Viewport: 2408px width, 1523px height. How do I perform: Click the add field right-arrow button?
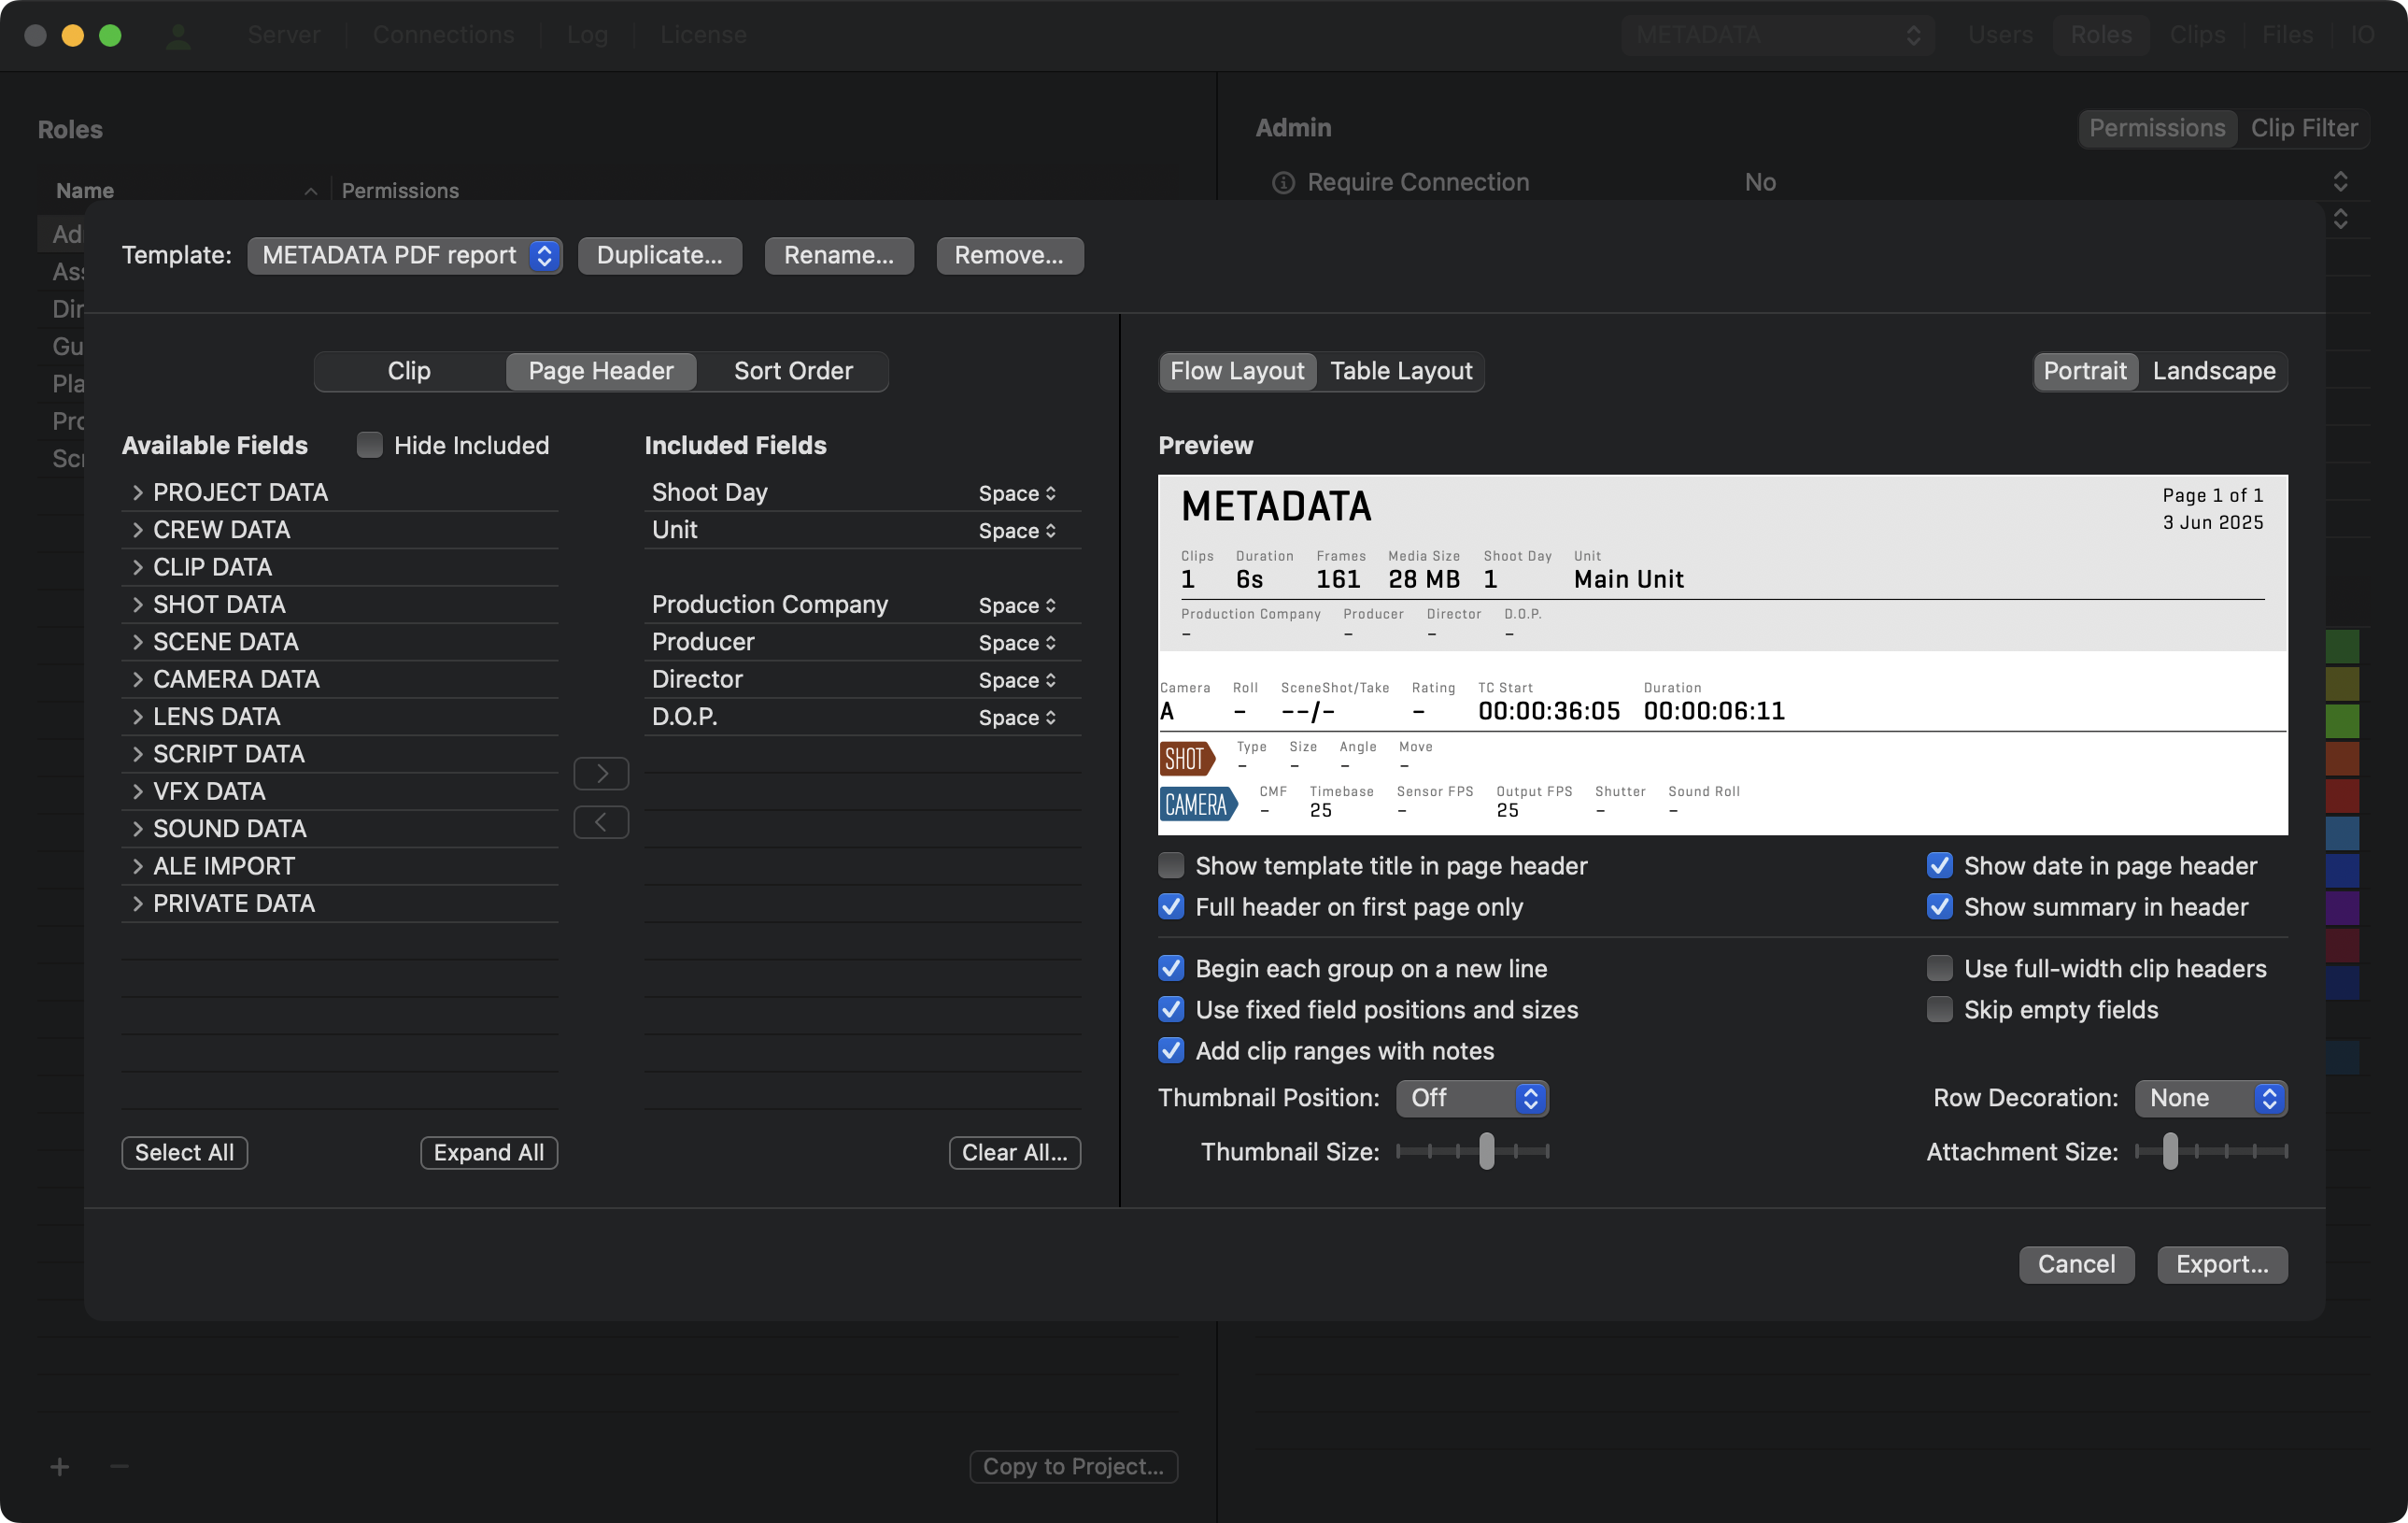(x=601, y=773)
